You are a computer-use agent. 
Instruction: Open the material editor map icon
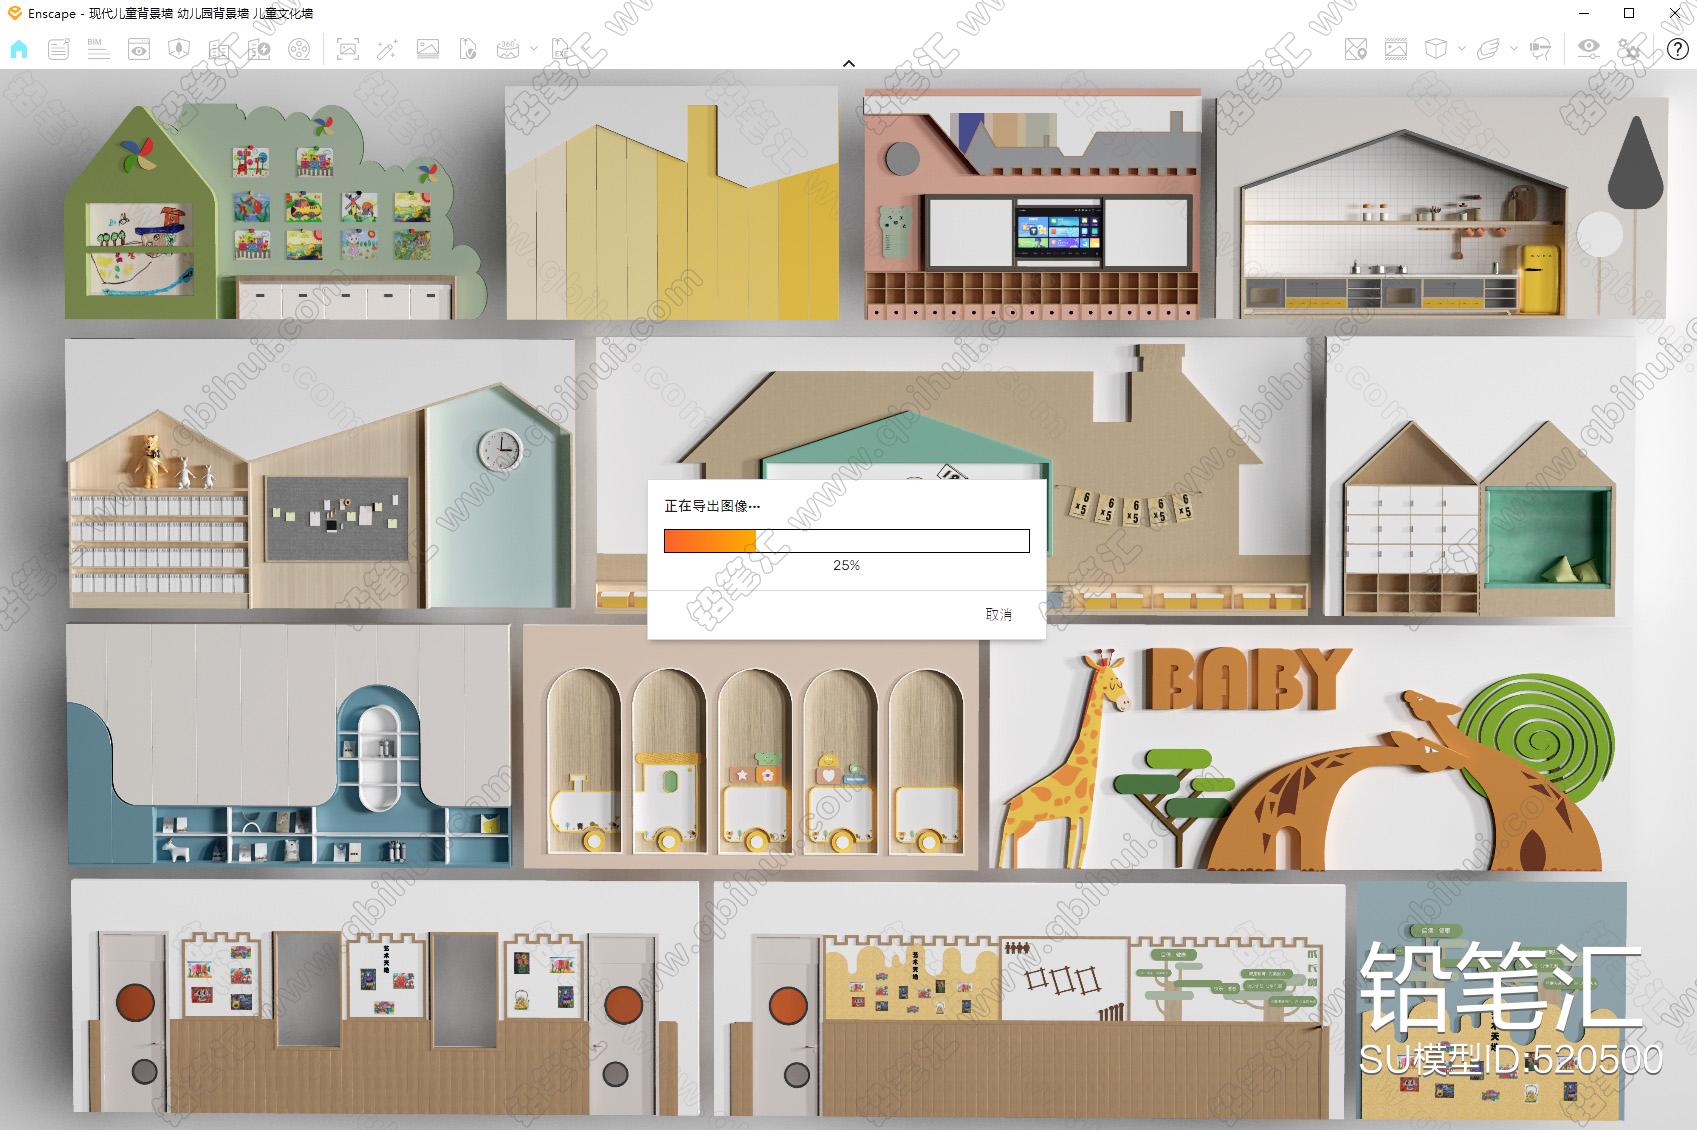[219, 49]
